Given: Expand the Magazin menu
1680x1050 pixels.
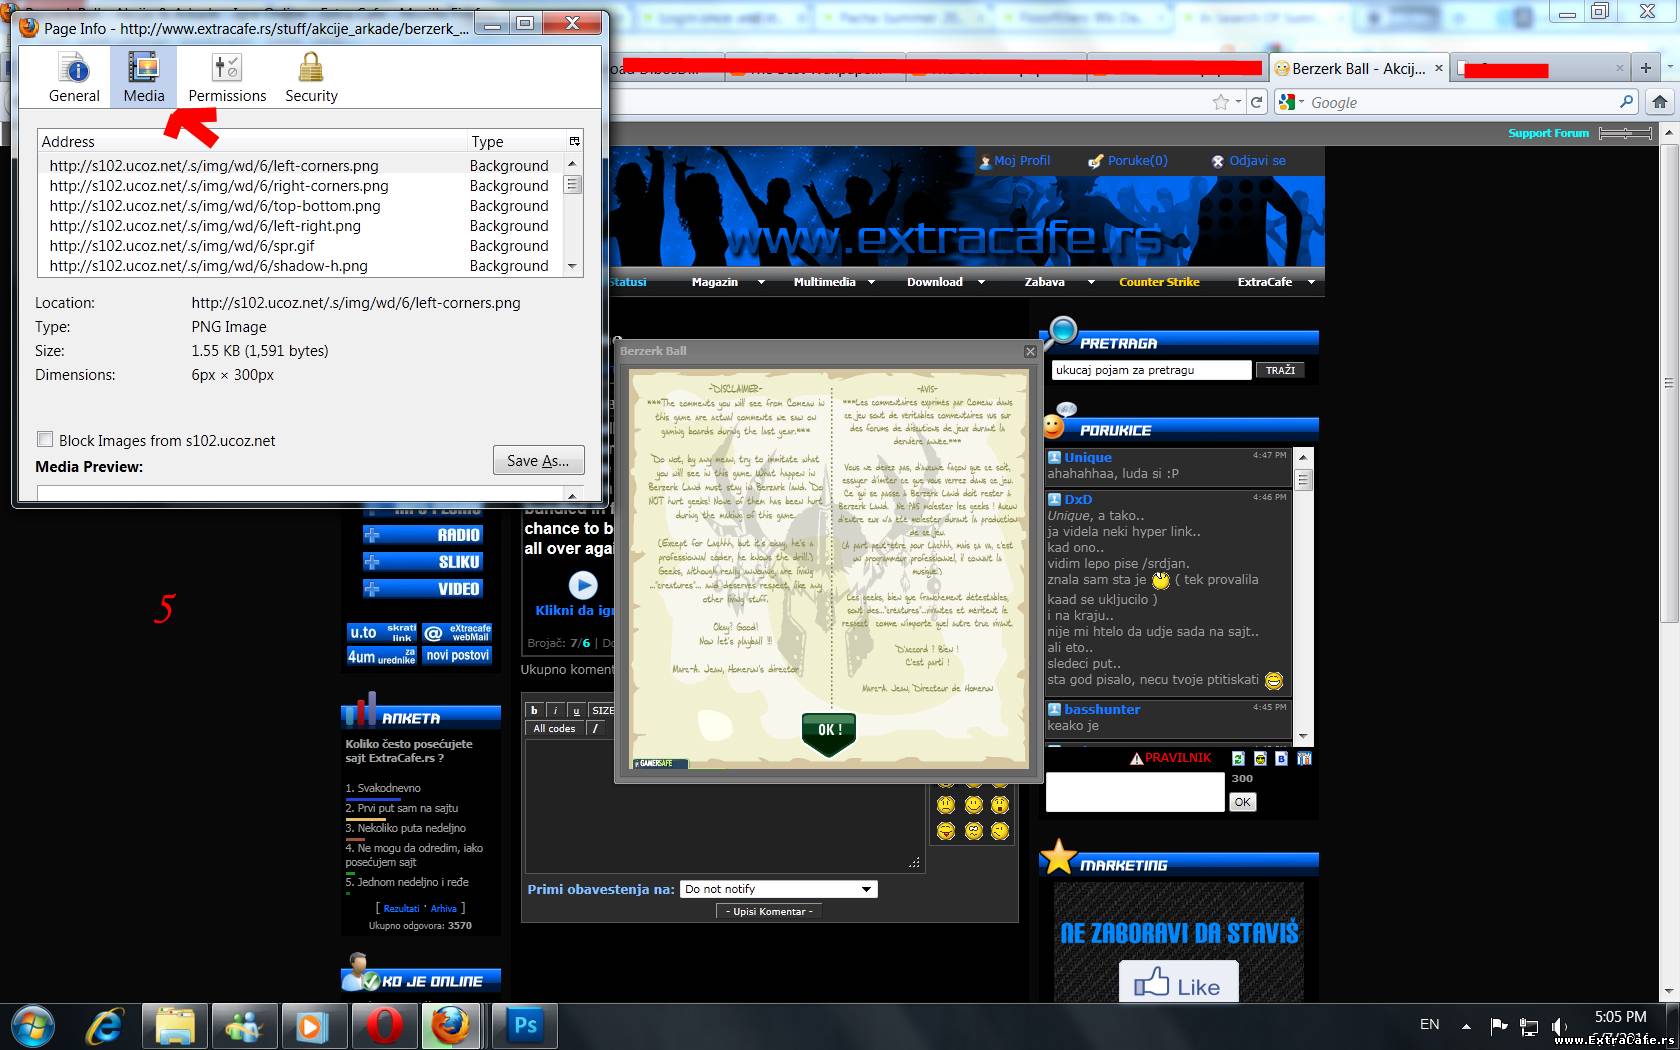Looking at the screenshot, I should pyautogui.click(x=728, y=282).
